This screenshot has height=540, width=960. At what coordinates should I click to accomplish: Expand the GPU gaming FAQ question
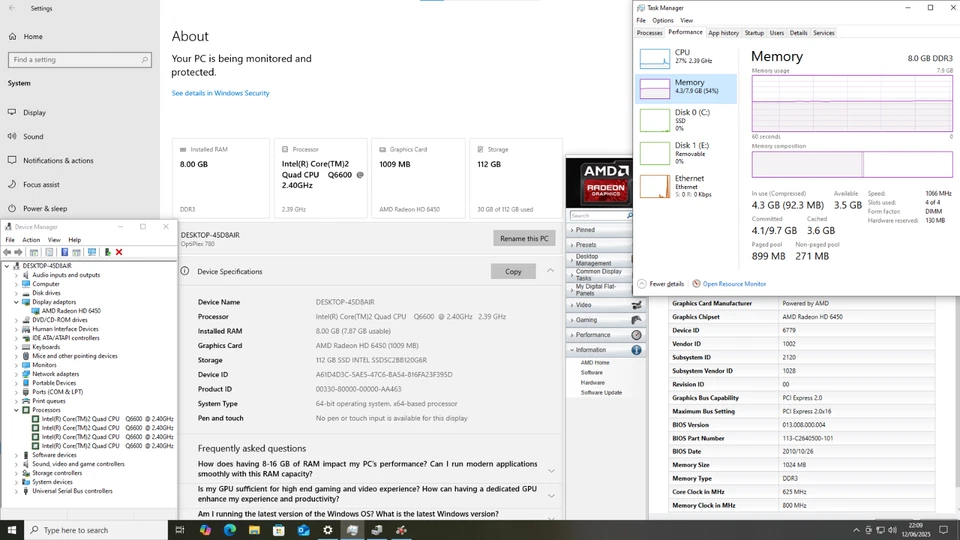[551, 495]
